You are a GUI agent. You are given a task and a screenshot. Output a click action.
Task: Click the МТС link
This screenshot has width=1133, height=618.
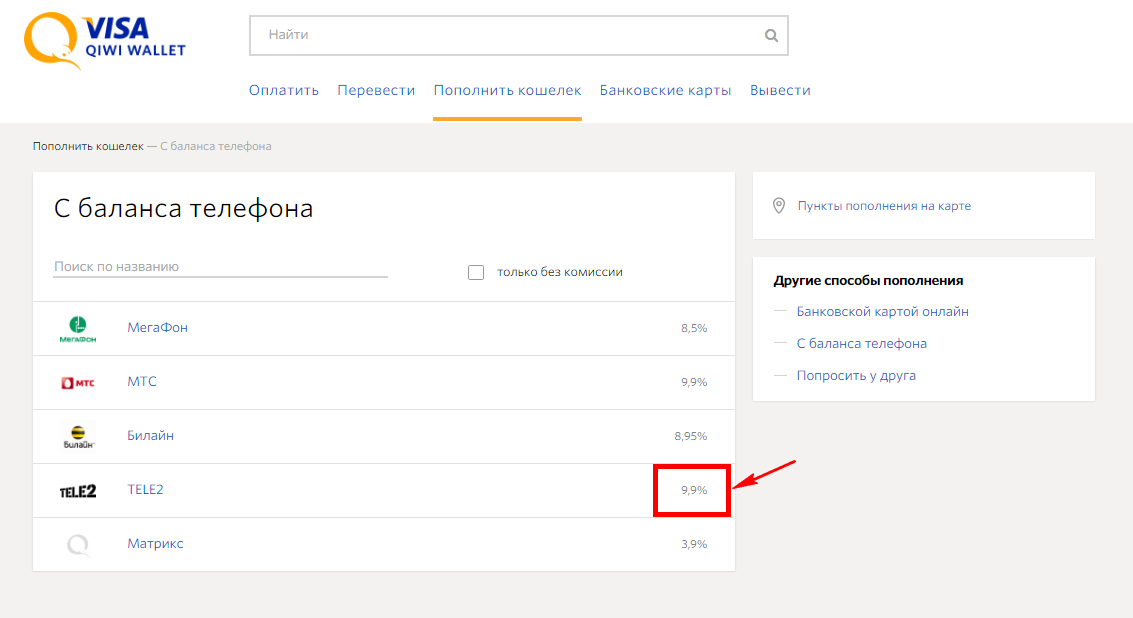[142, 382]
